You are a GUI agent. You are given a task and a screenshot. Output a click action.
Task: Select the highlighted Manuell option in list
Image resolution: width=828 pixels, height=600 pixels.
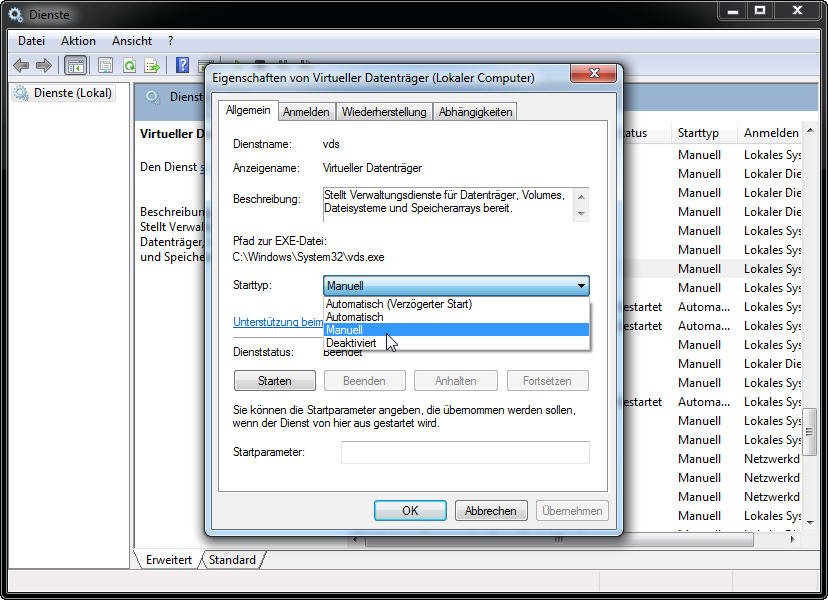pyautogui.click(x=456, y=330)
